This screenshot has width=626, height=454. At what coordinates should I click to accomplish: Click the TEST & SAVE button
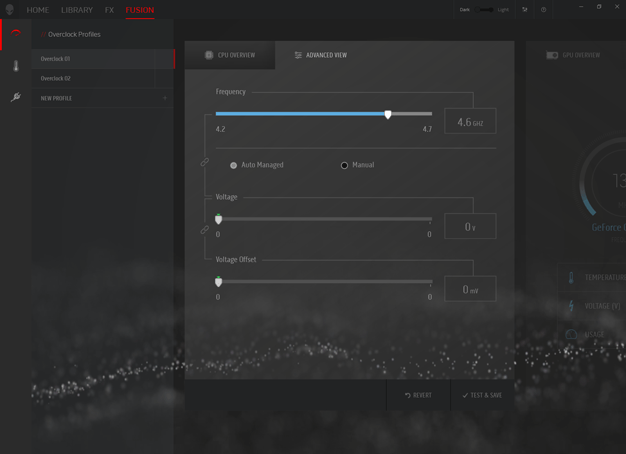[482, 395]
